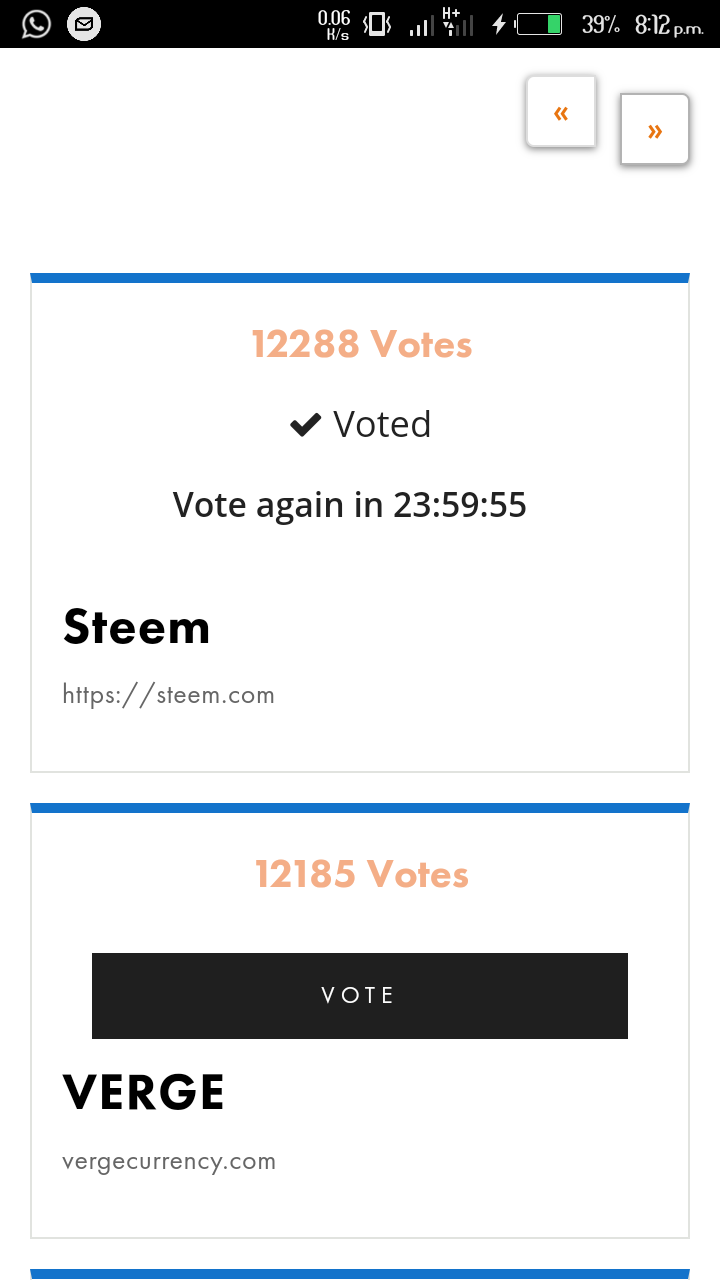
Task: Open the WhatsApp notification icon
Action: tap(36, 24)
